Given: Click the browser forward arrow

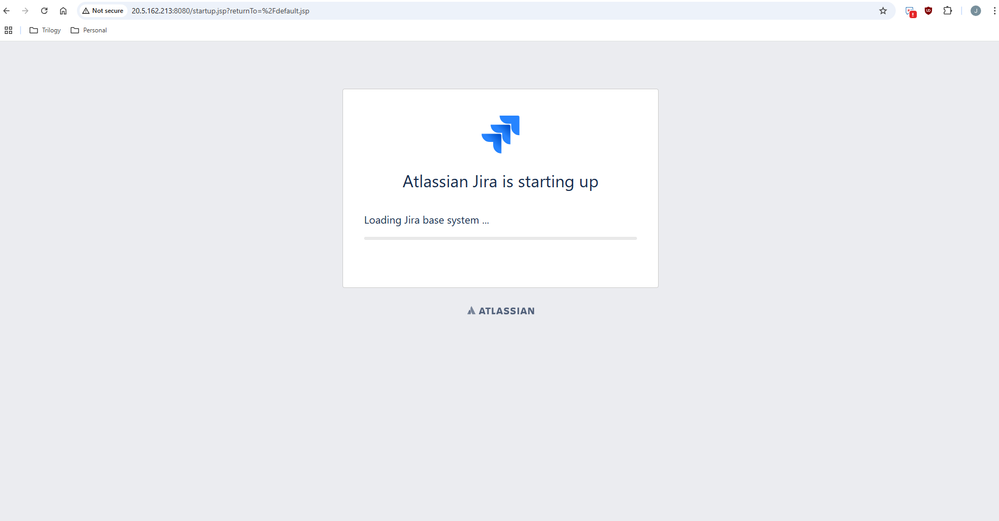Looking at the screenshot, I should coord(25,11).
